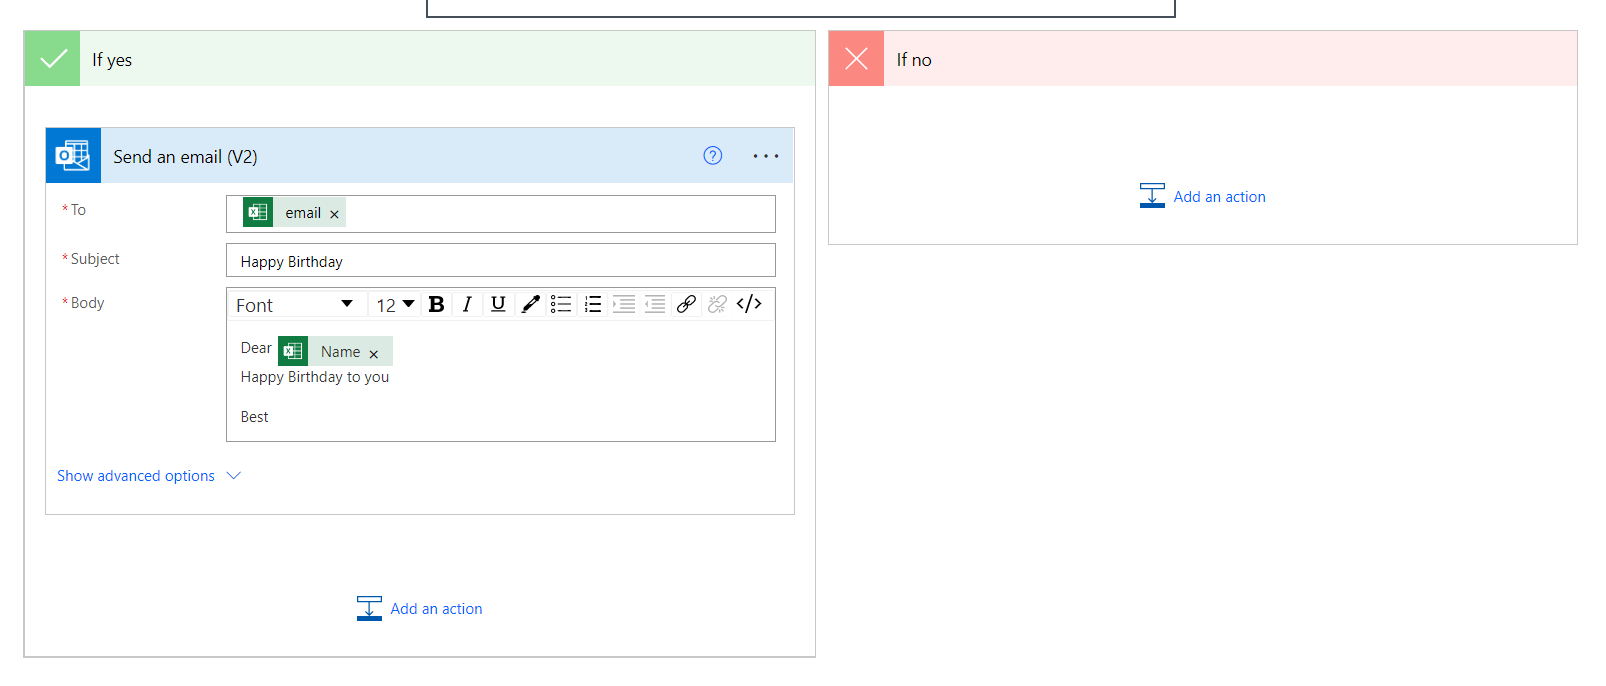
Task: Add an action in If no branch
Action: (1203, 197)
